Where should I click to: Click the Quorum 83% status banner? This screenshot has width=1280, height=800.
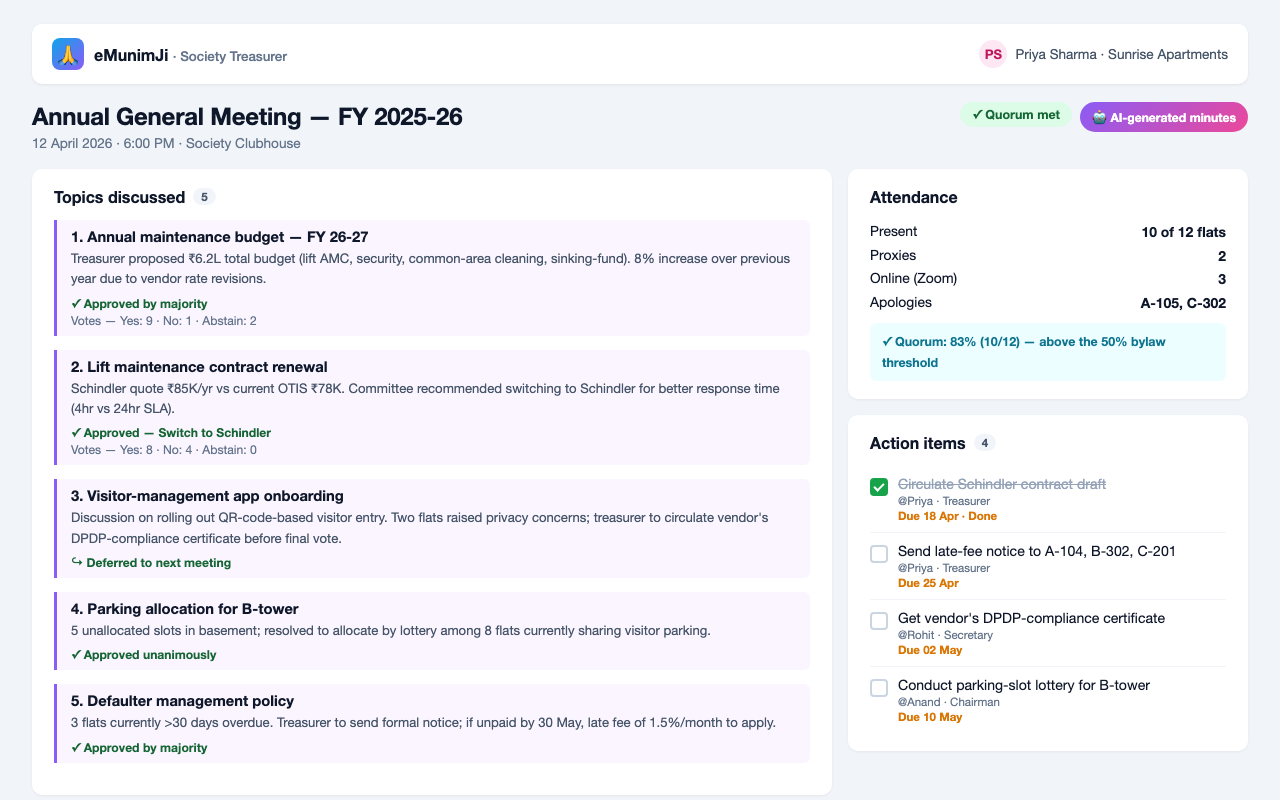click(x=1048, y=352)
